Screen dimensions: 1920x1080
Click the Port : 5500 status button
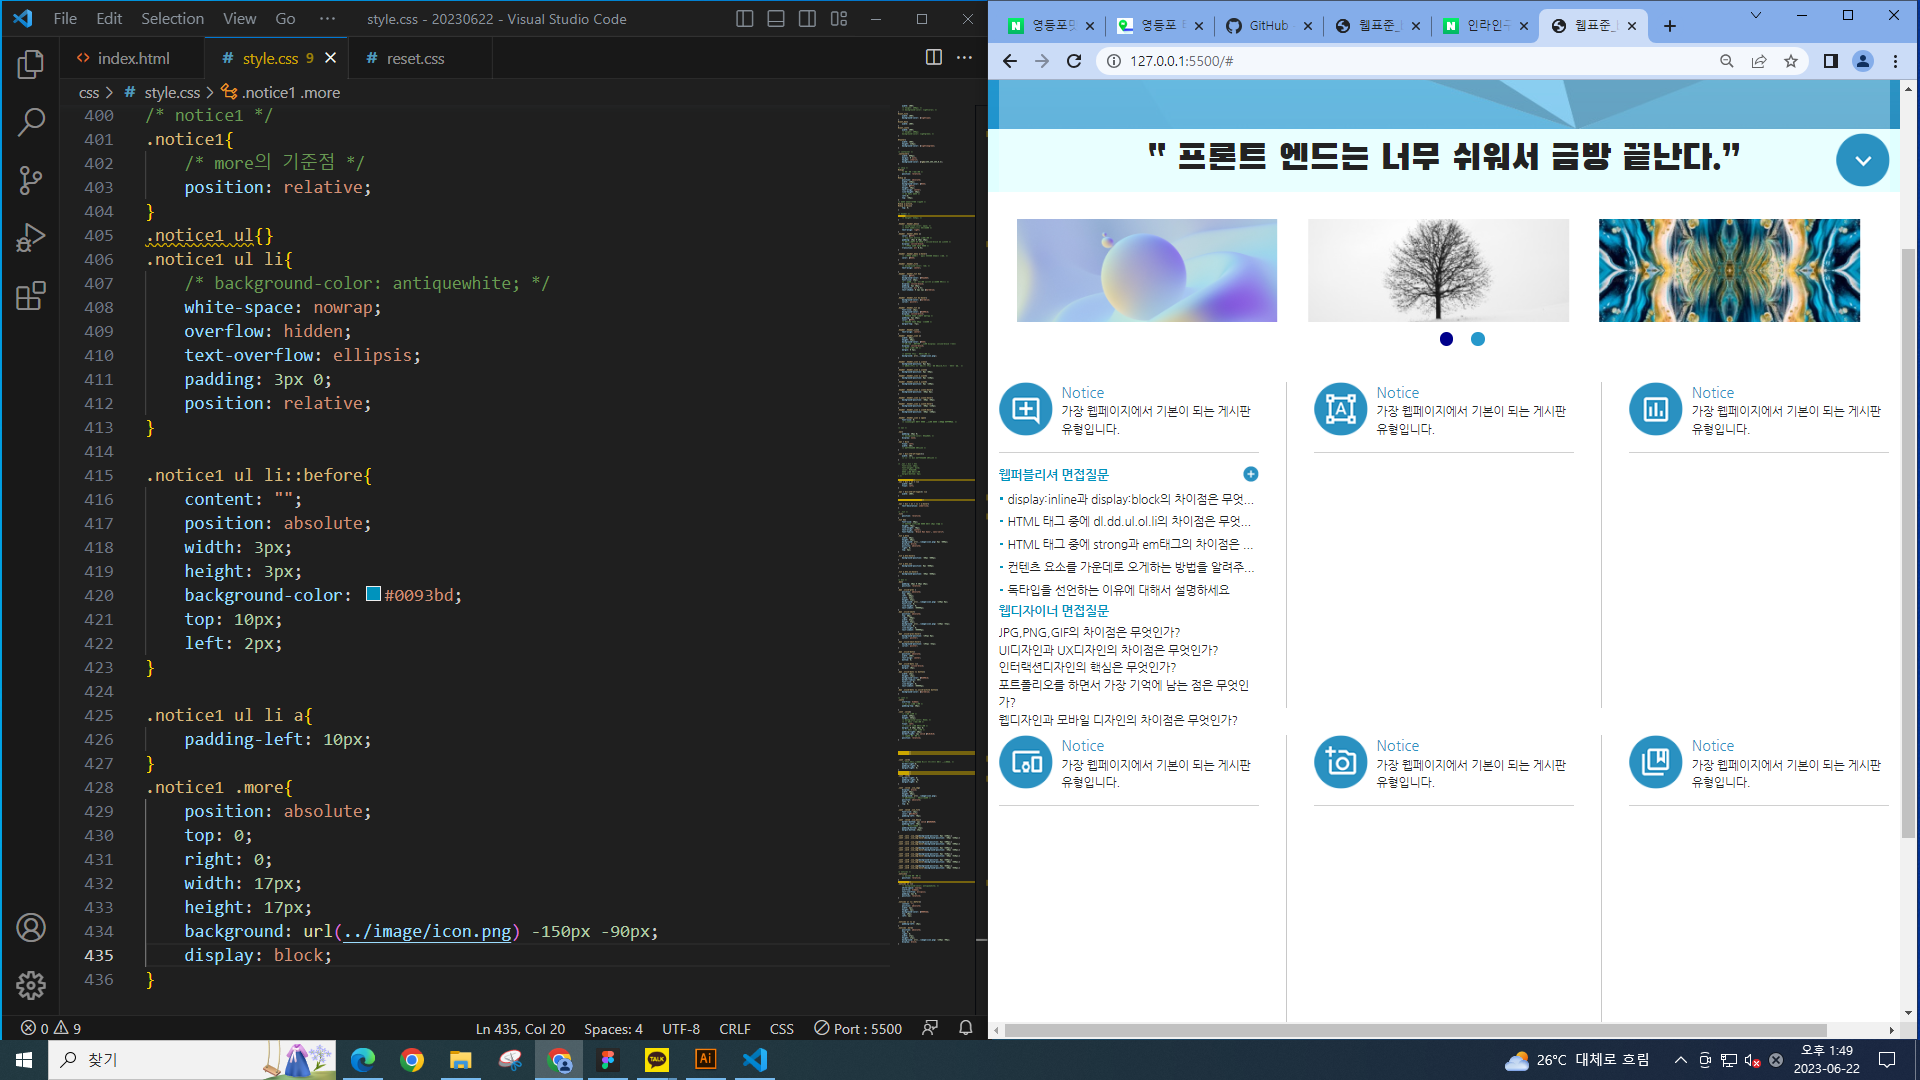tap(858, 1028)
